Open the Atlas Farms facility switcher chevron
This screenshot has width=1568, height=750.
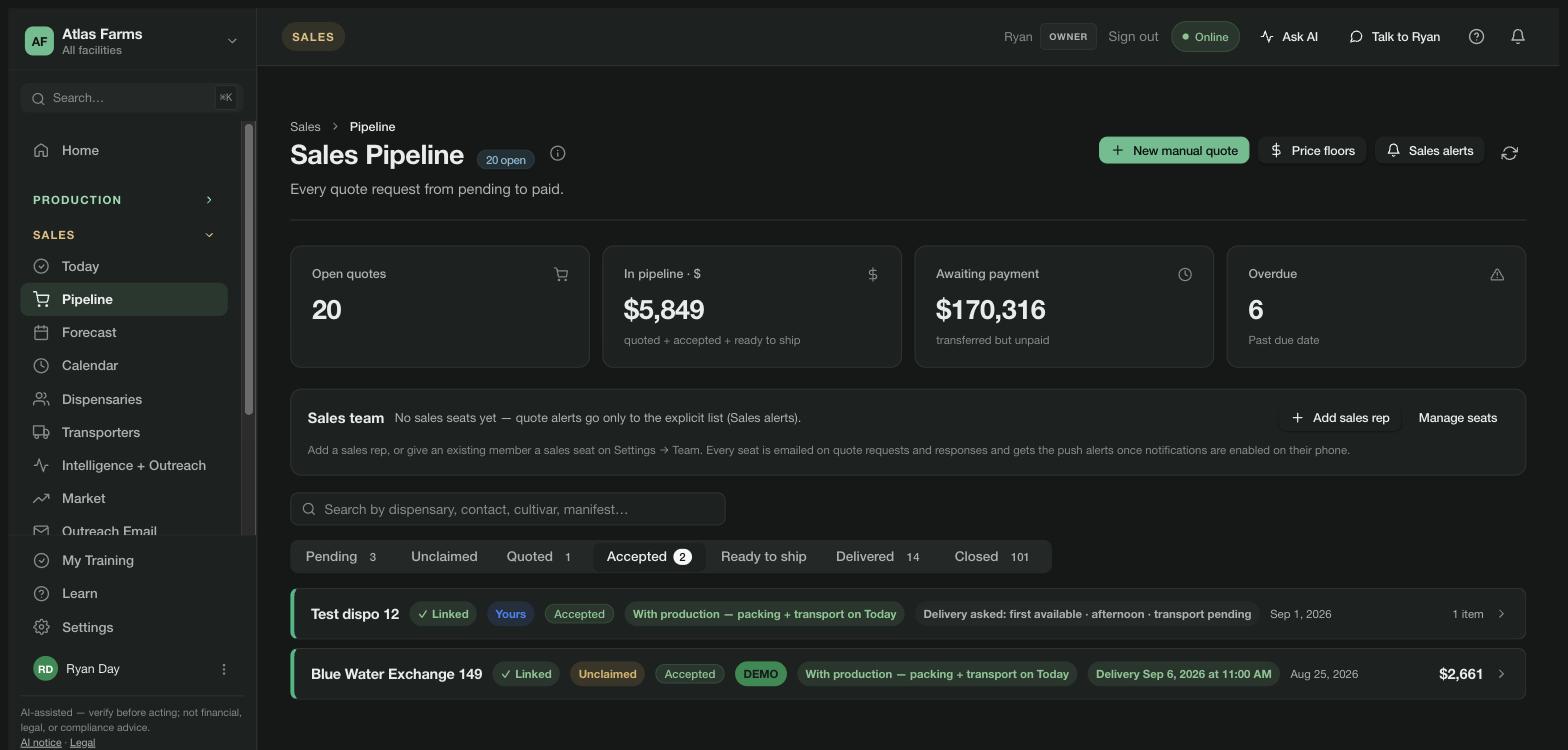tap(232, 41)
